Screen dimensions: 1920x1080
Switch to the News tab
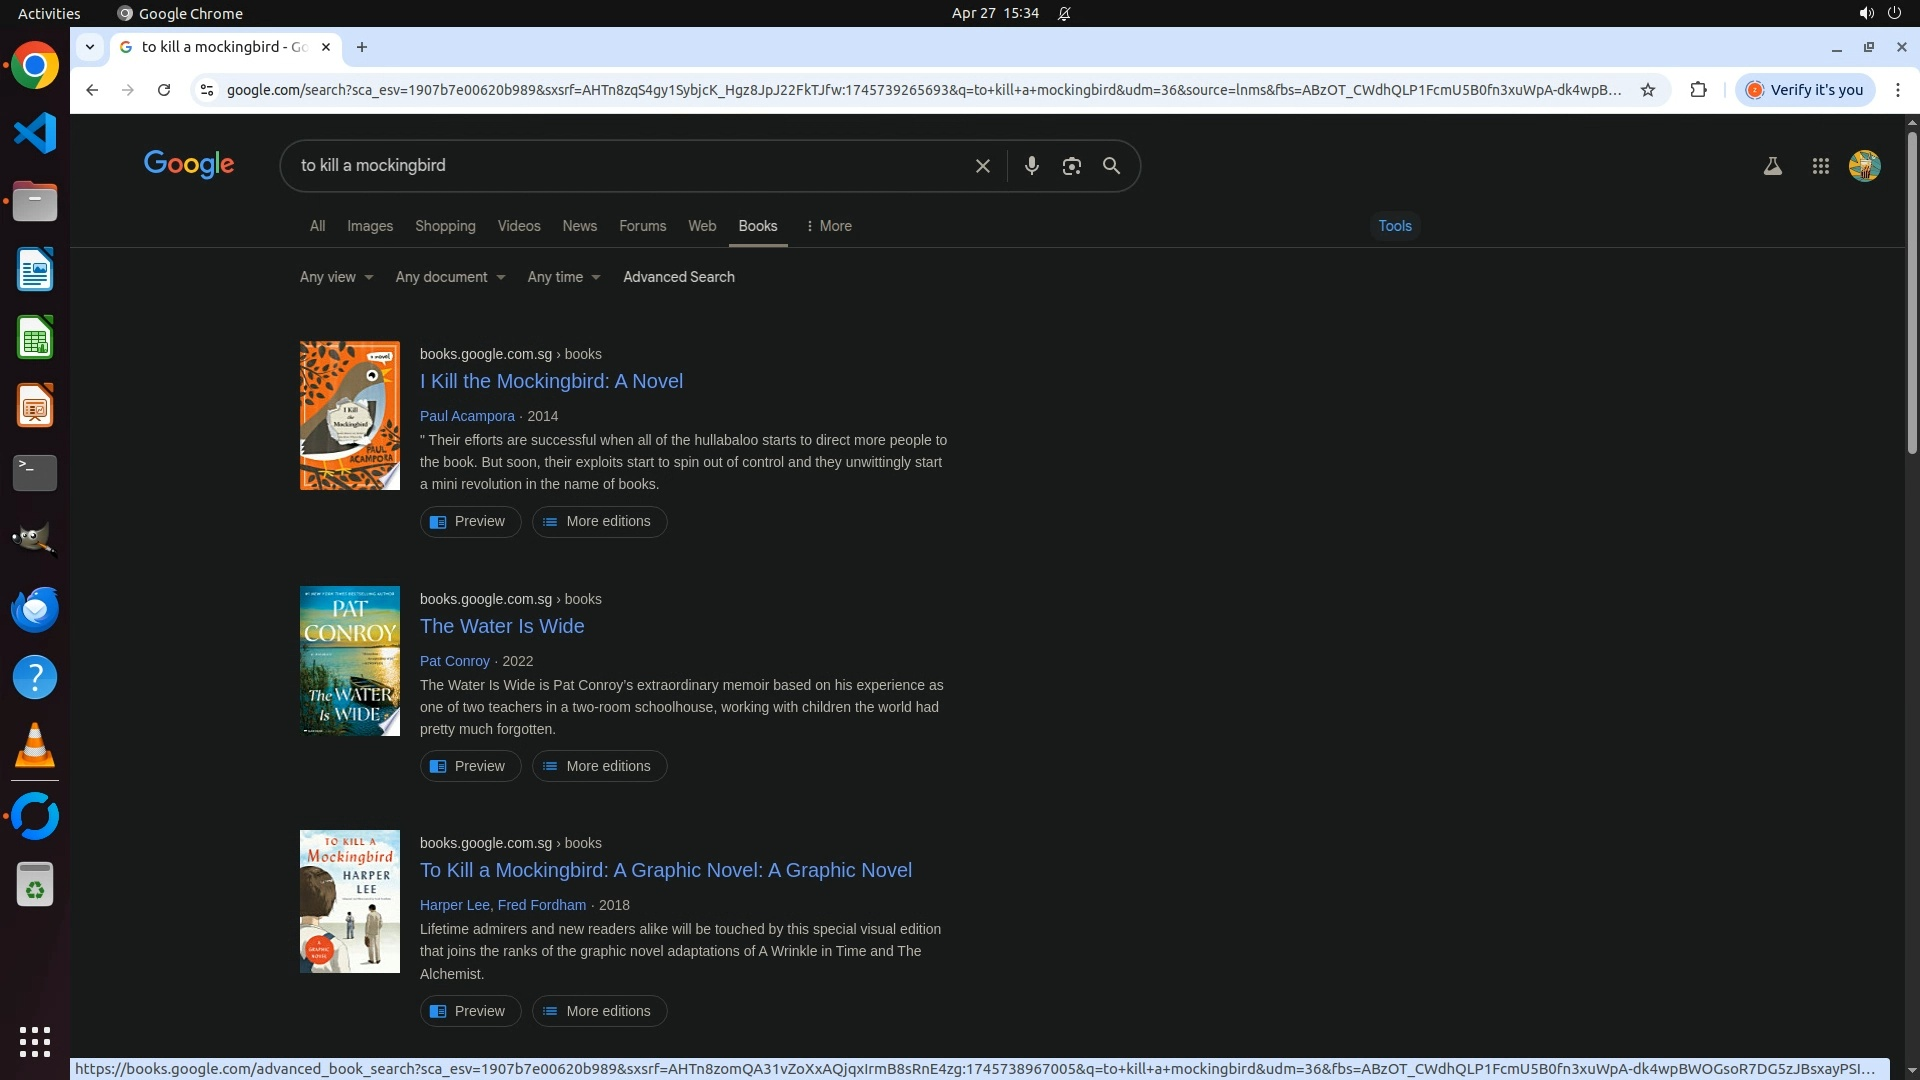tap(579, 226)
